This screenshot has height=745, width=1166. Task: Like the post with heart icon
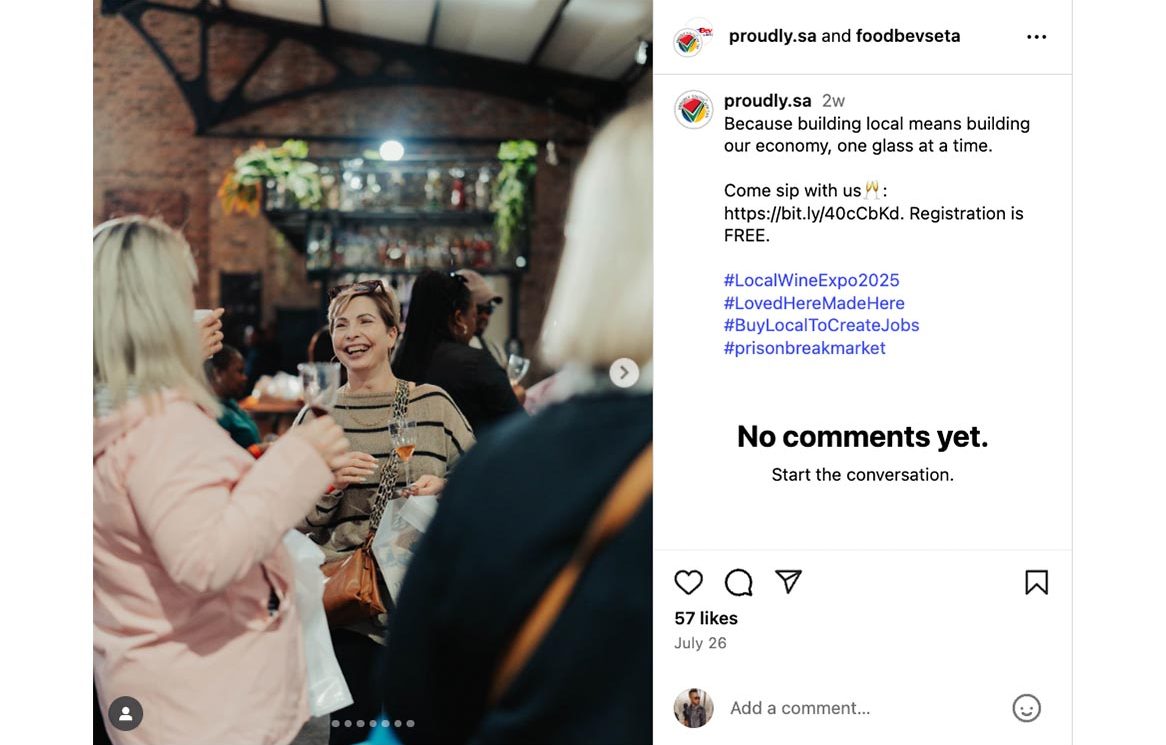coord(688,582)
